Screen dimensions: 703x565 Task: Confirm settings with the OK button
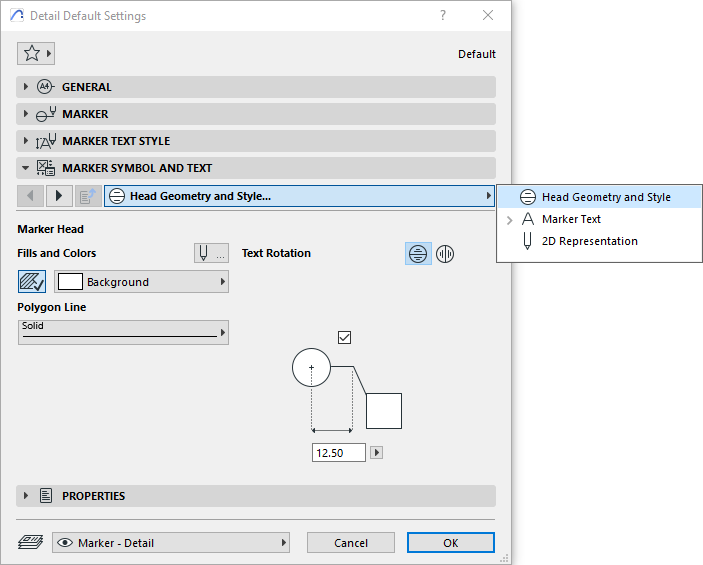coord(450,543)
